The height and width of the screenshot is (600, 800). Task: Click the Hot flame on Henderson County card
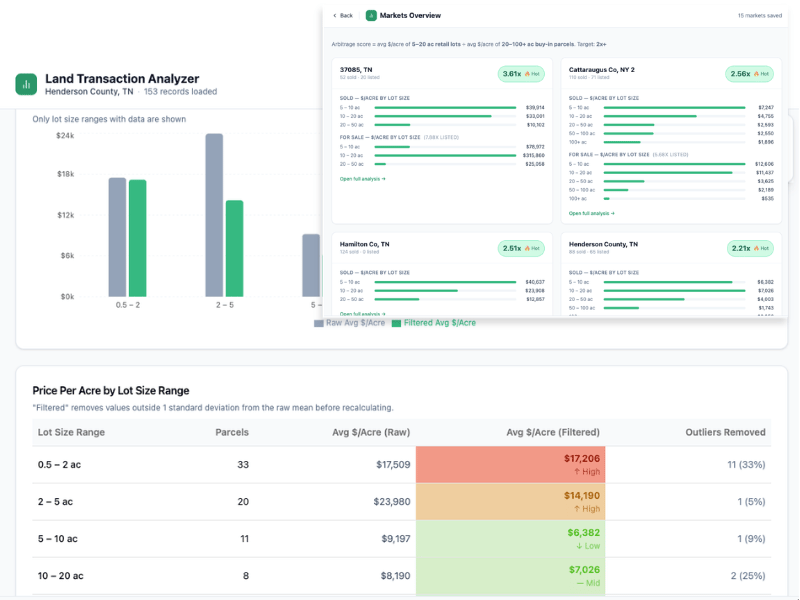click(756, 248)
